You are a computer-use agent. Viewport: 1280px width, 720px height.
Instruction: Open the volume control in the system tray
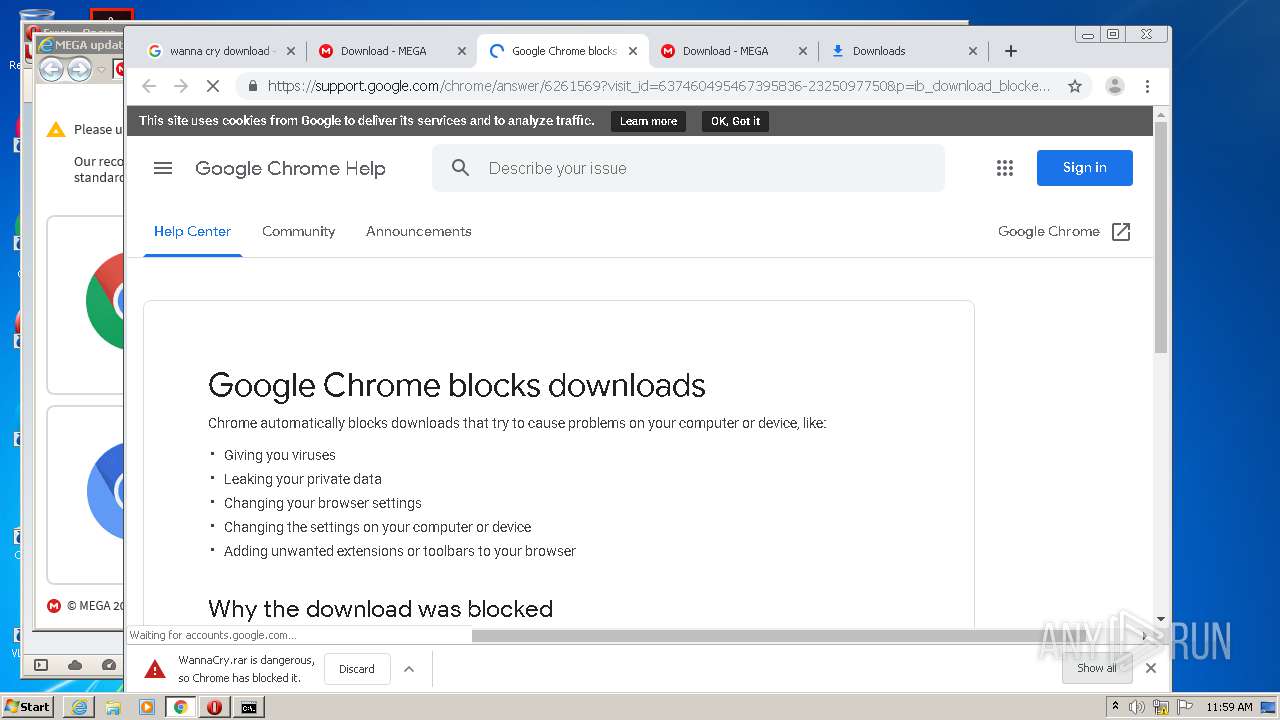[1137, 707]
